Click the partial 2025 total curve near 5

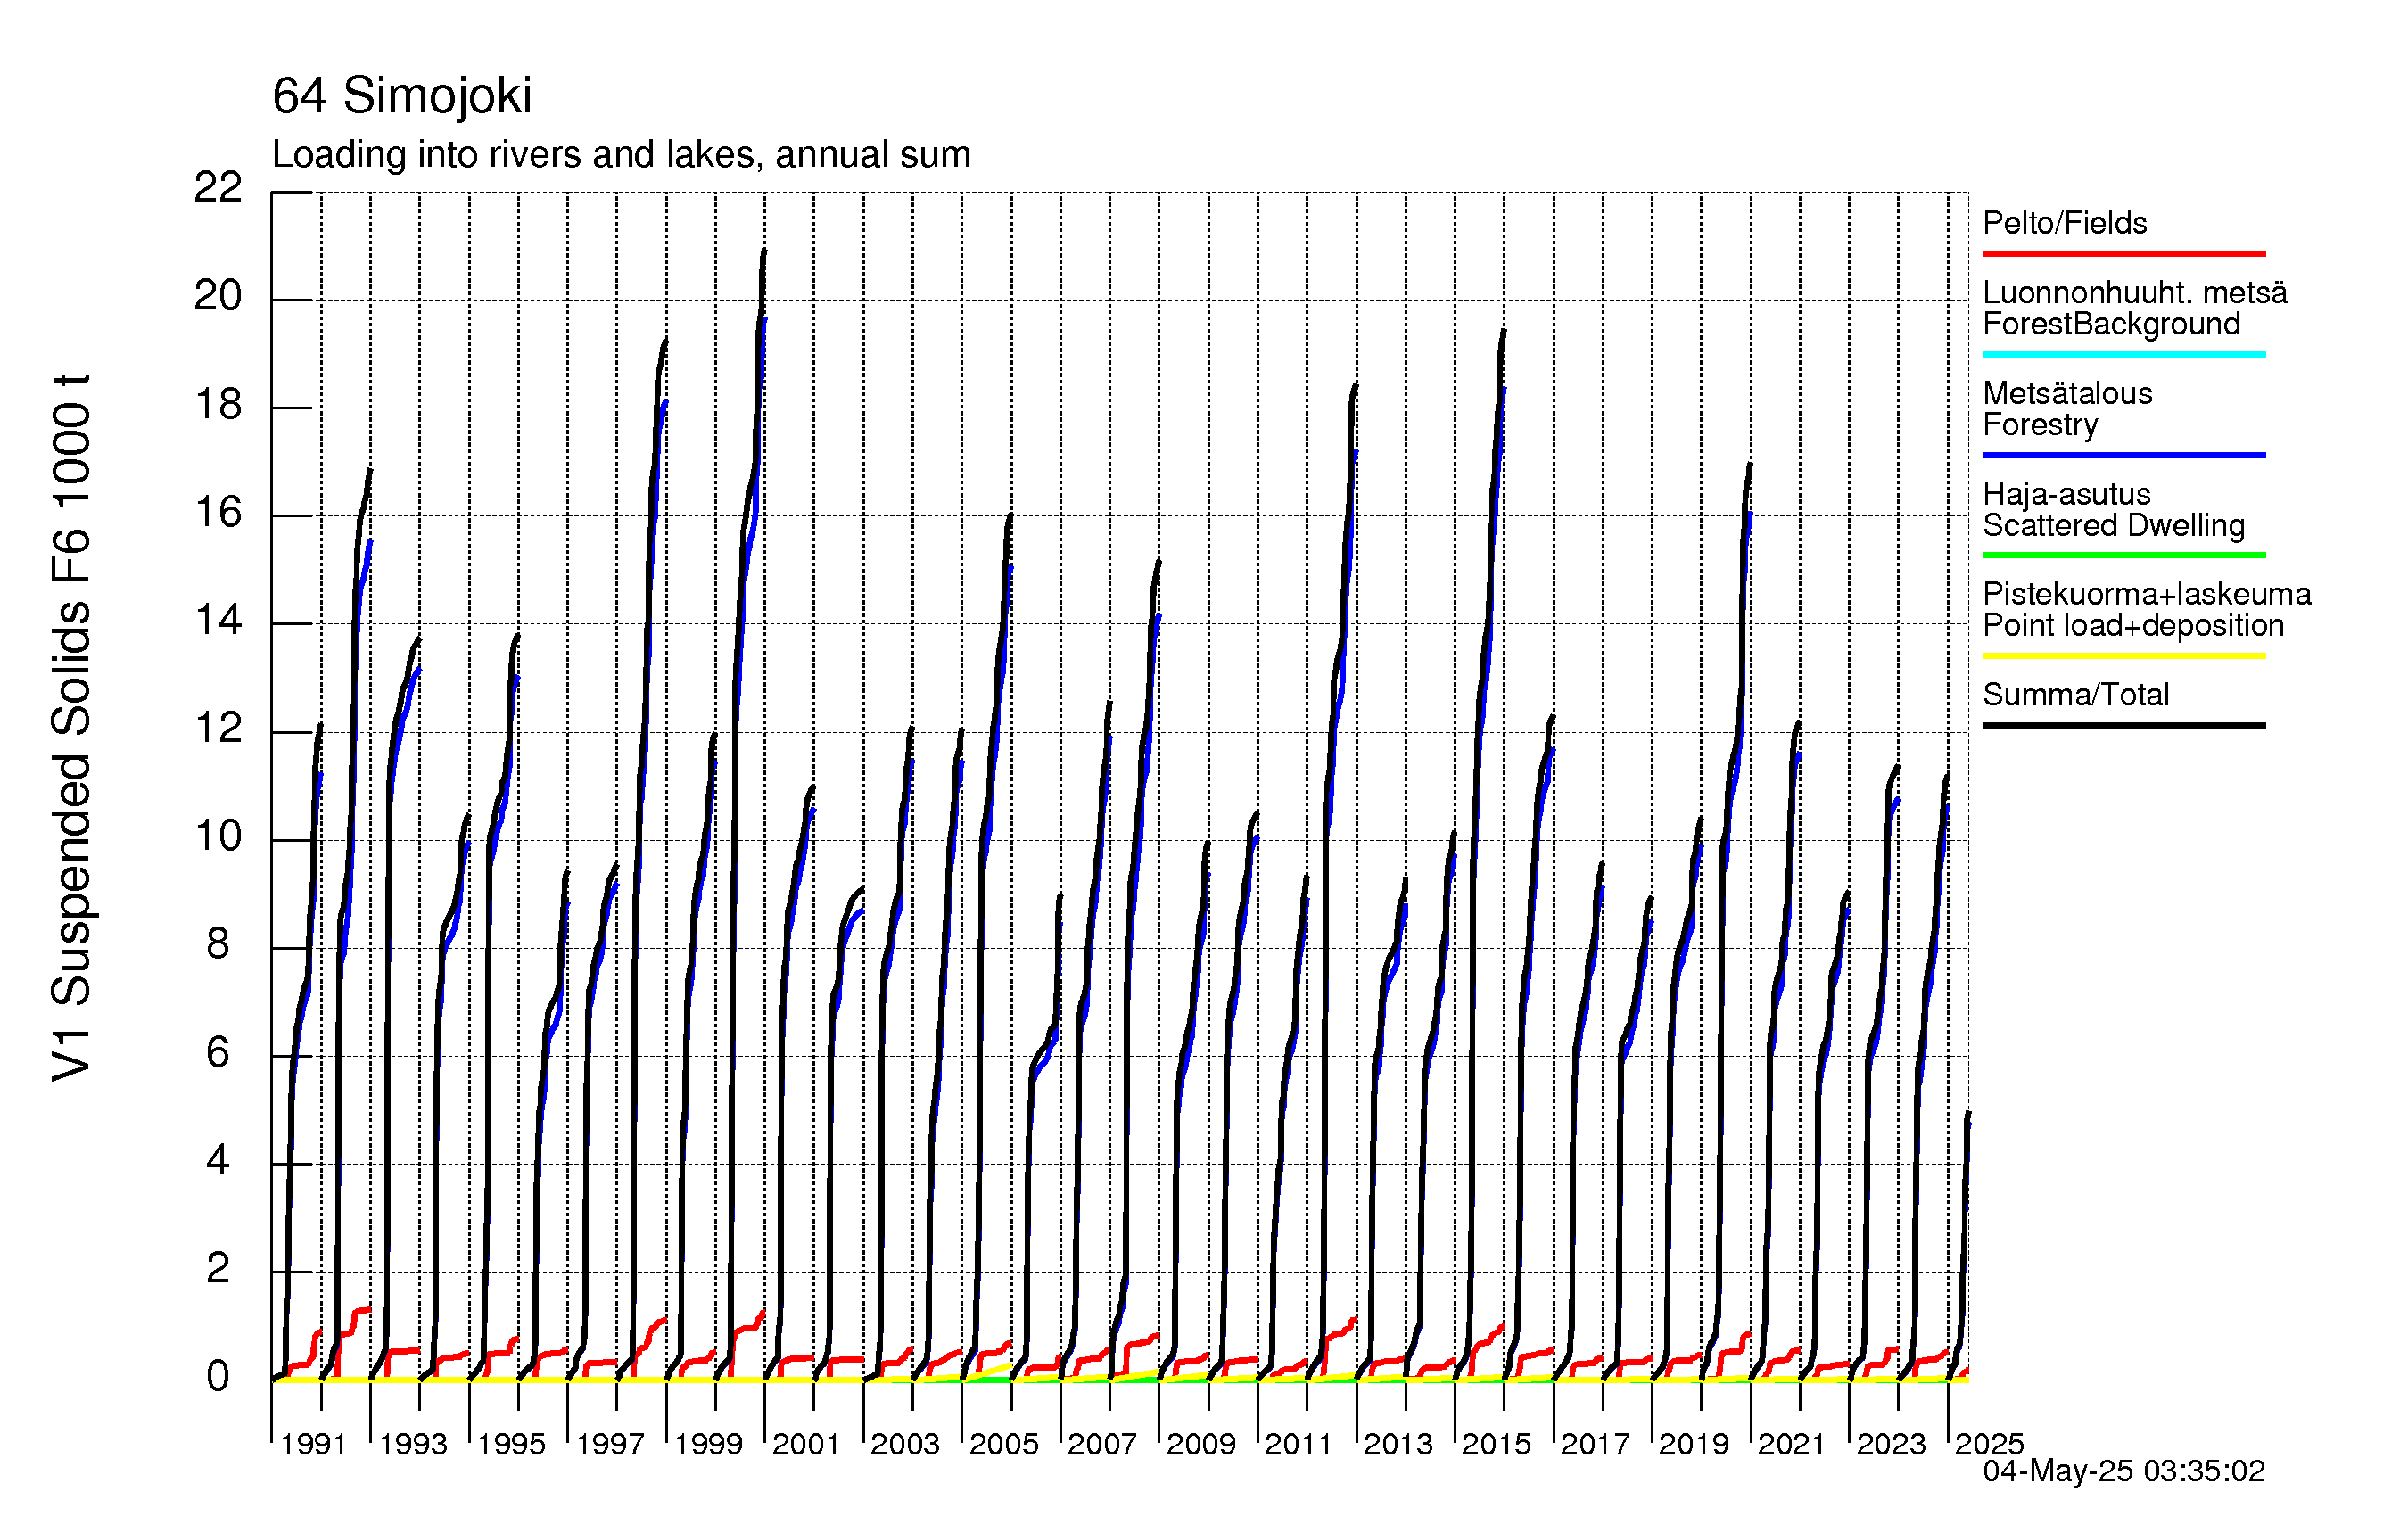pyautogui.click(x=1967, y=1115)
